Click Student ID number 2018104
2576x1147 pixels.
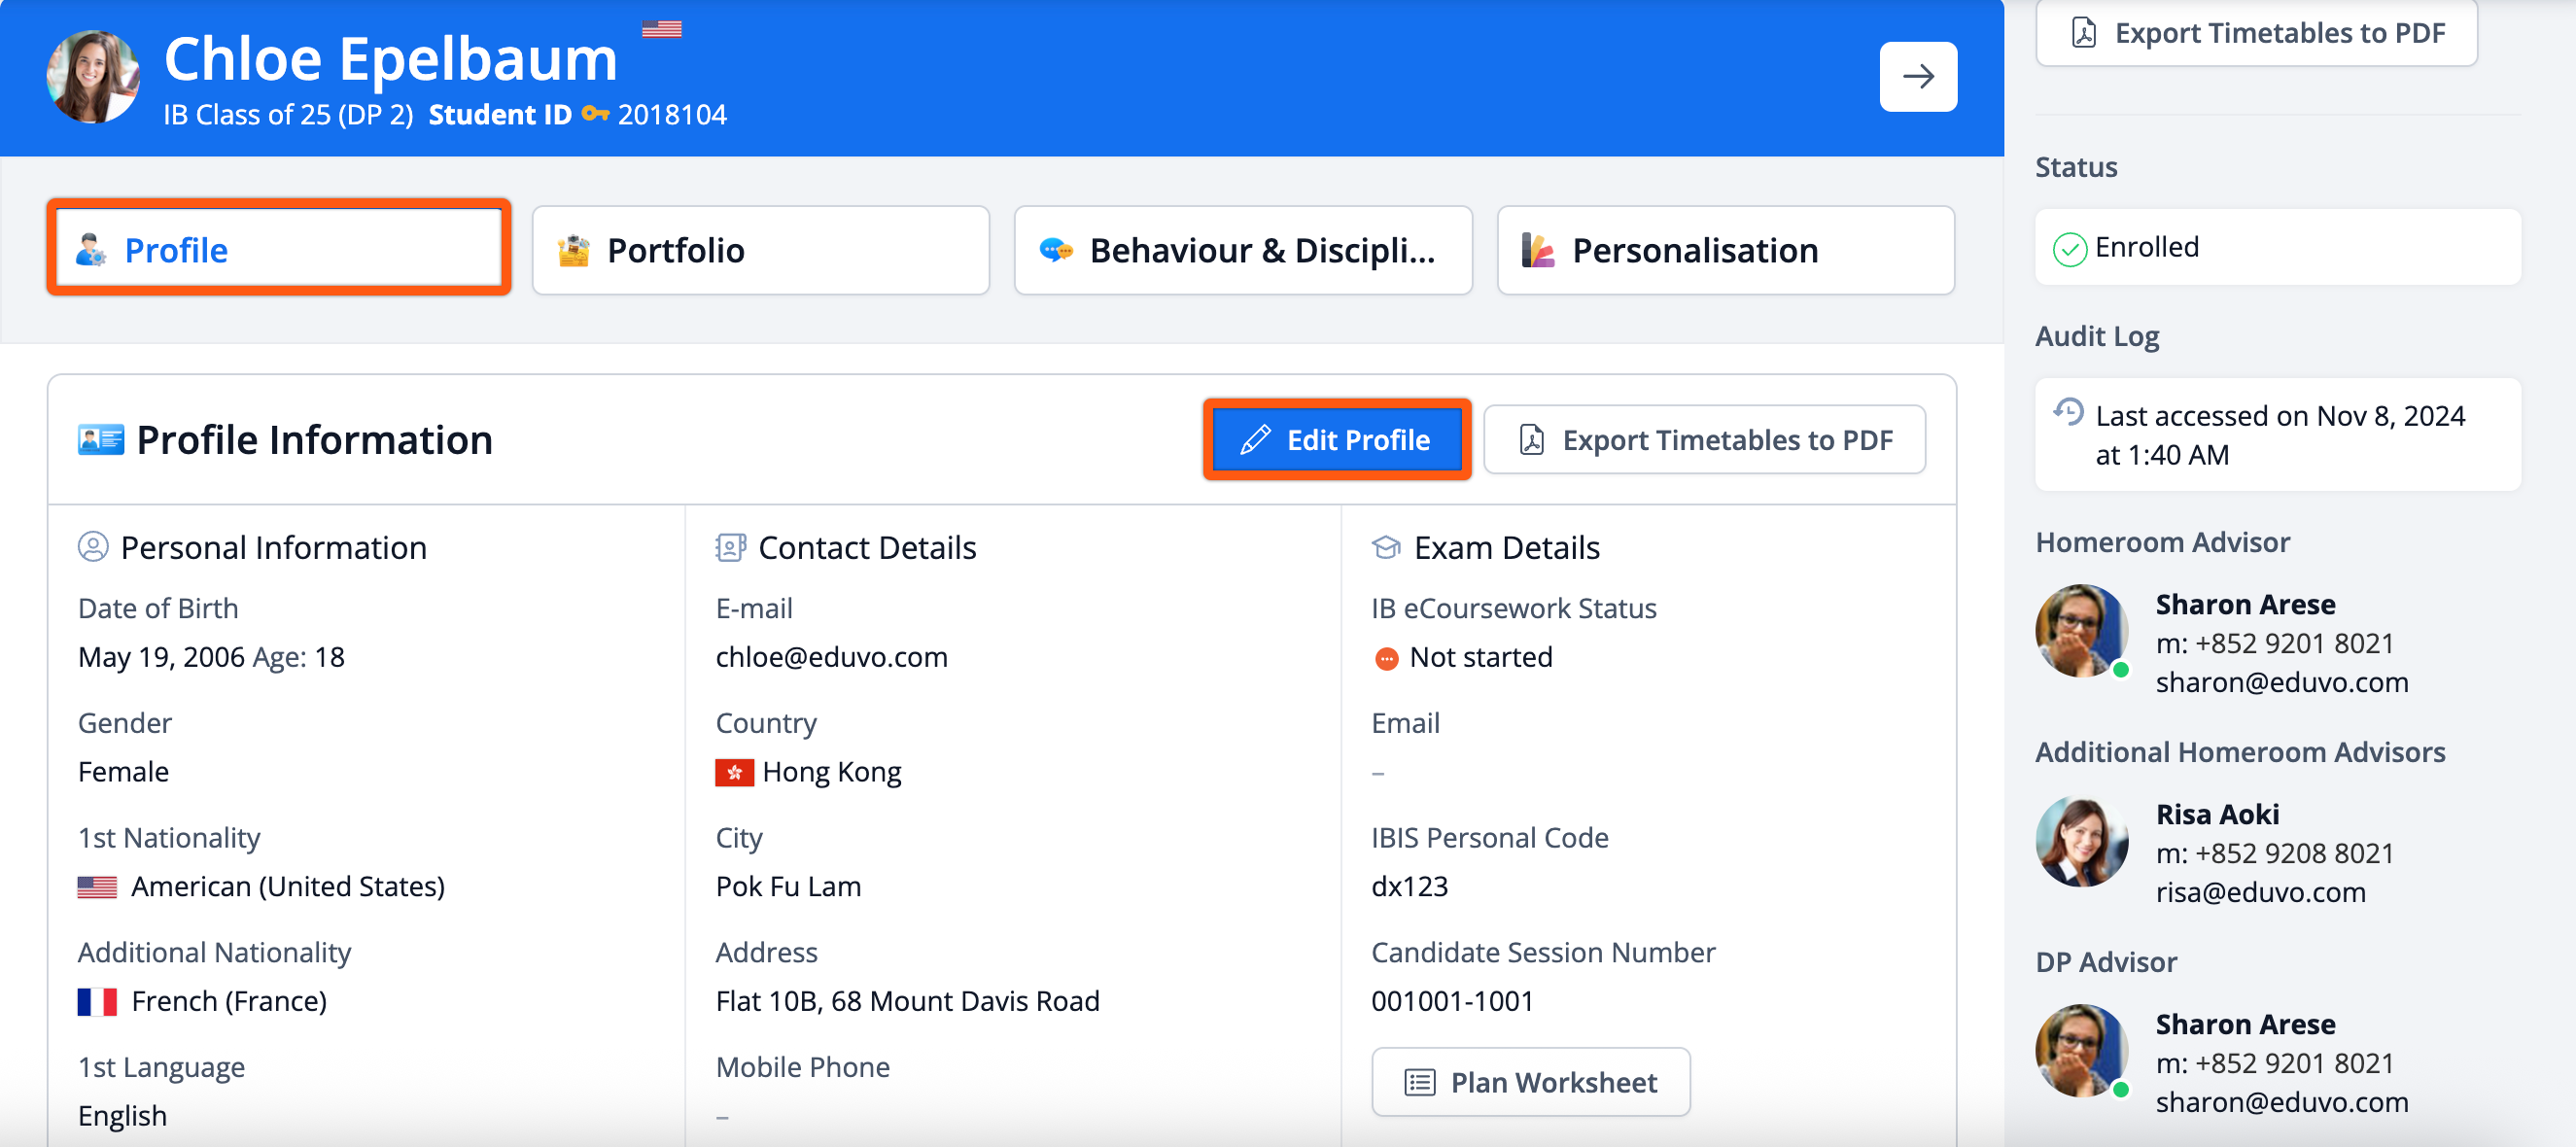[672, 114]
